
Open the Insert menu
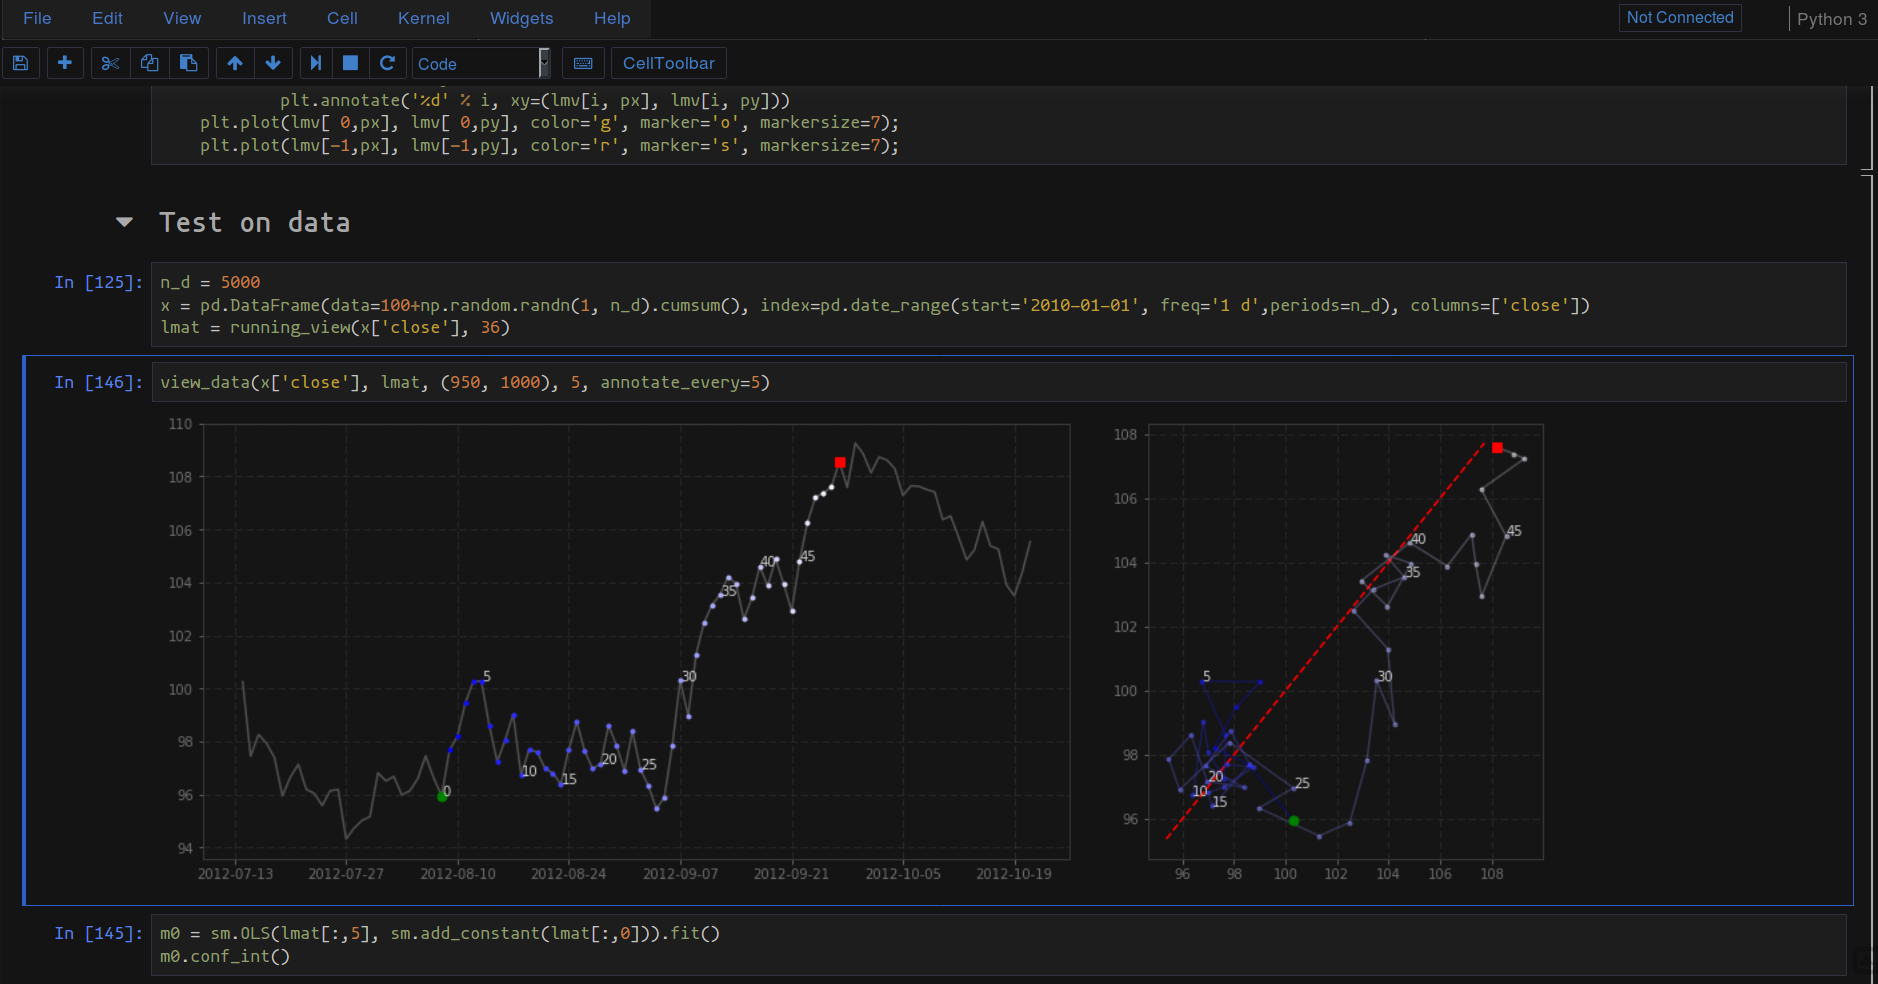click(x=264, y=18)
